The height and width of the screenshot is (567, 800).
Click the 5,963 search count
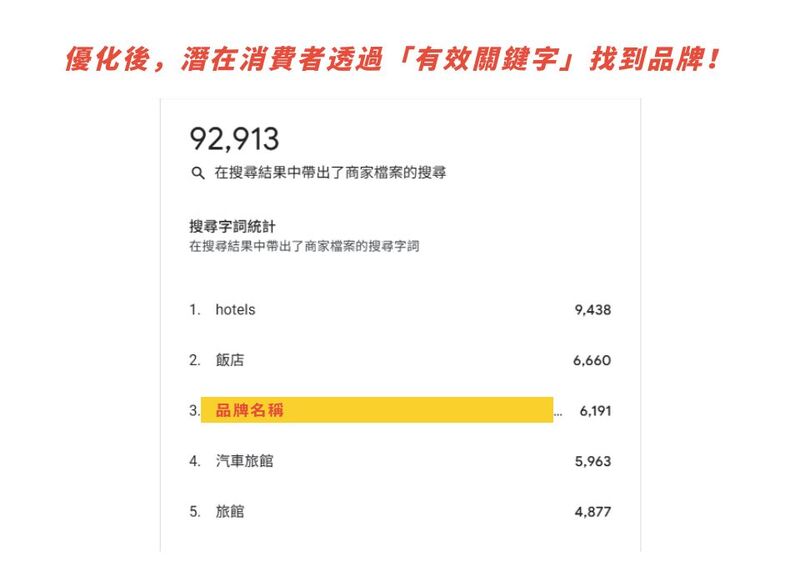(x=593, y=461)
